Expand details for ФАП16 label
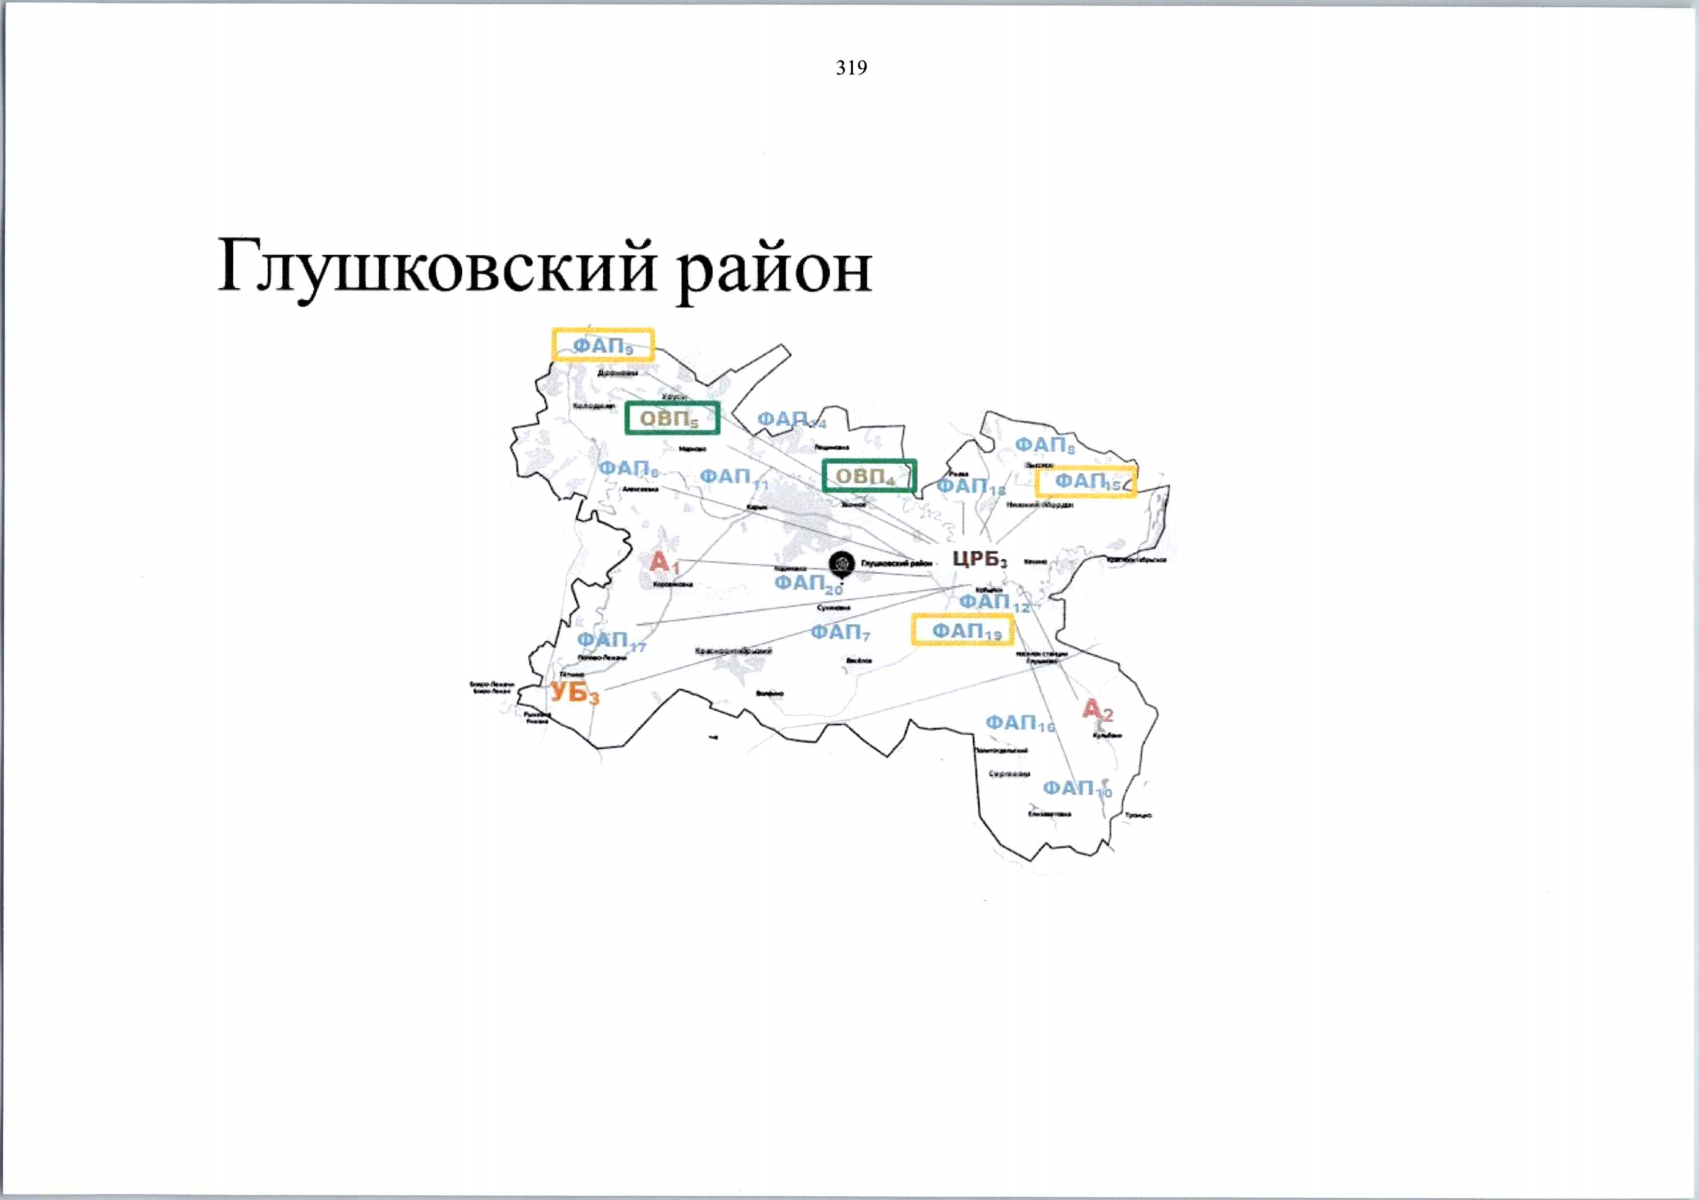Viewport: 1699px width, 1200px height. 1018,722
